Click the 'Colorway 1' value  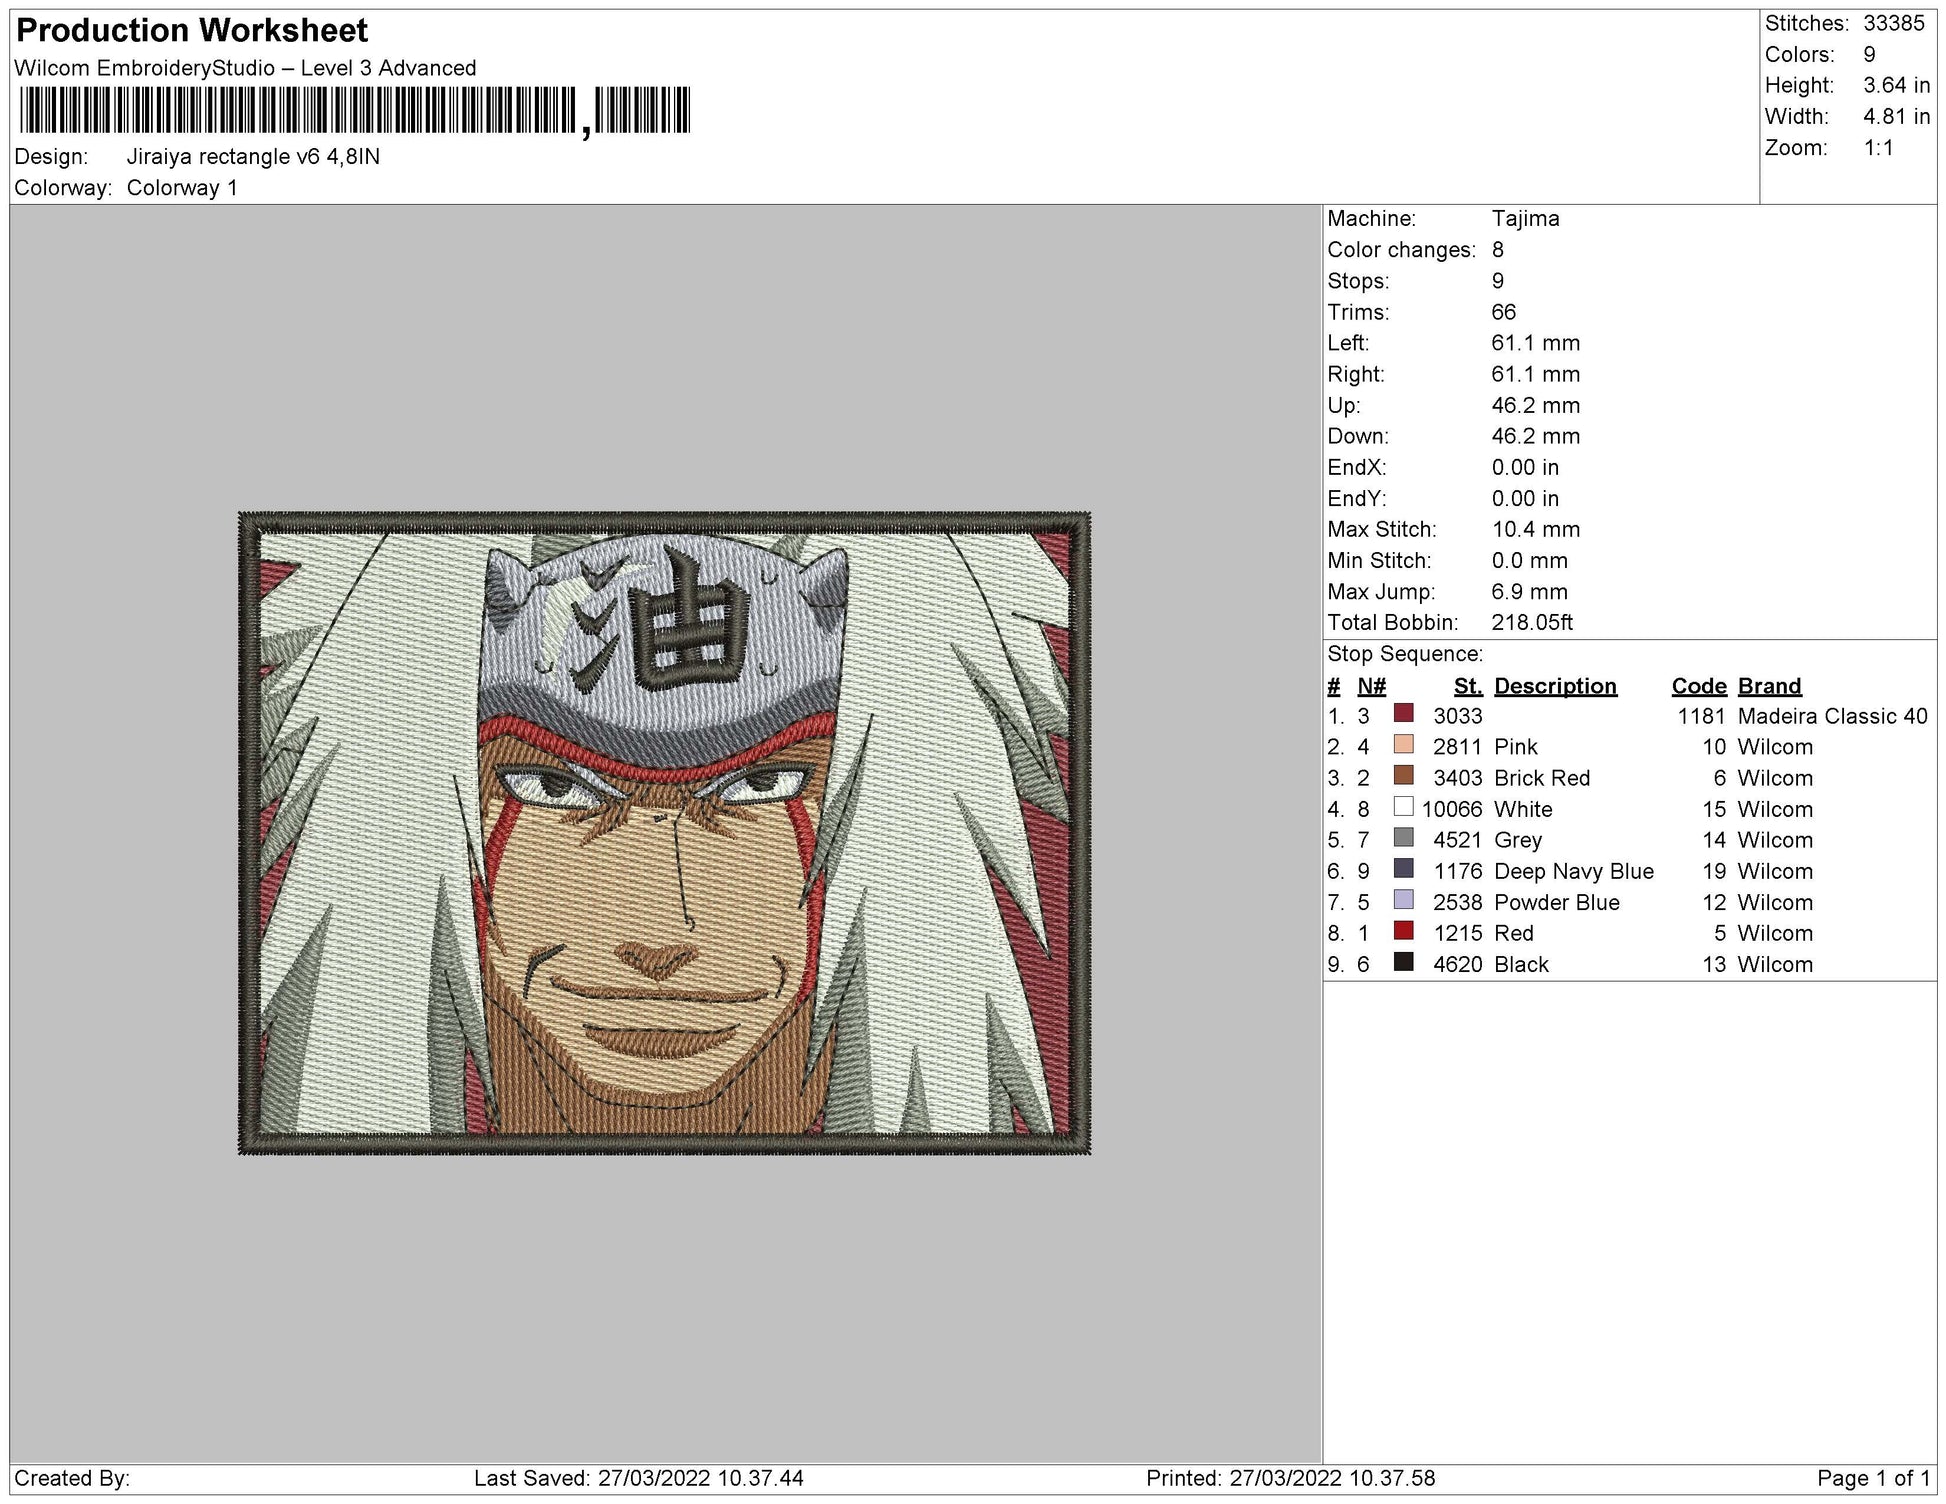[x=182, y=188]
